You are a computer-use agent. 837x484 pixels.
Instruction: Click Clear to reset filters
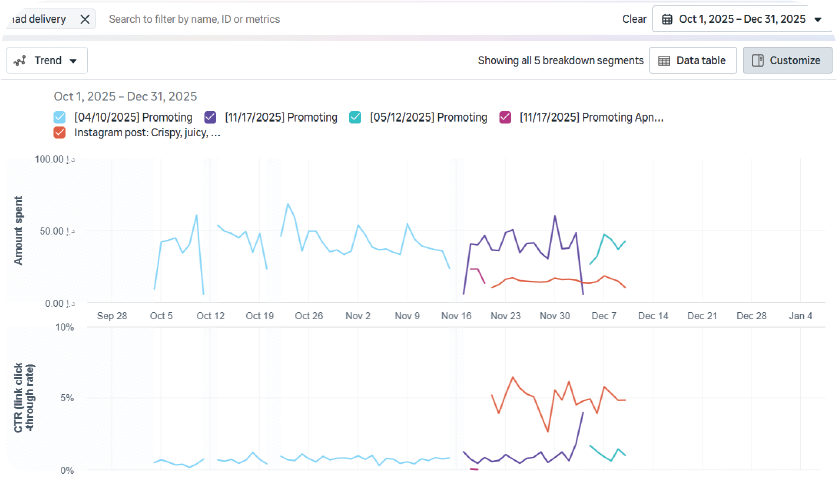tap(634, 19)
